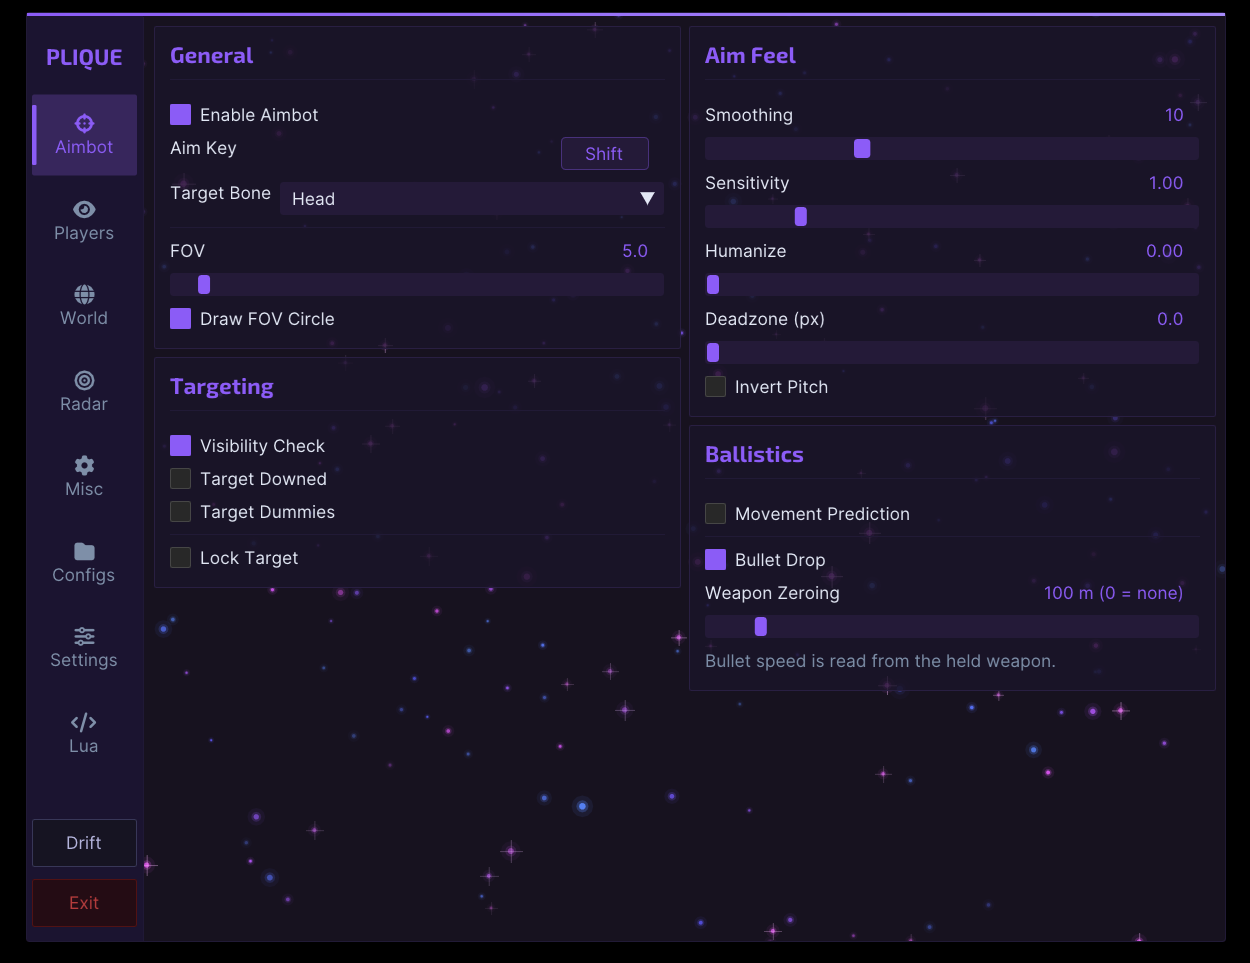Enable the Target Dummies checkbox
Screen dimensions: 1250x963
180,511
